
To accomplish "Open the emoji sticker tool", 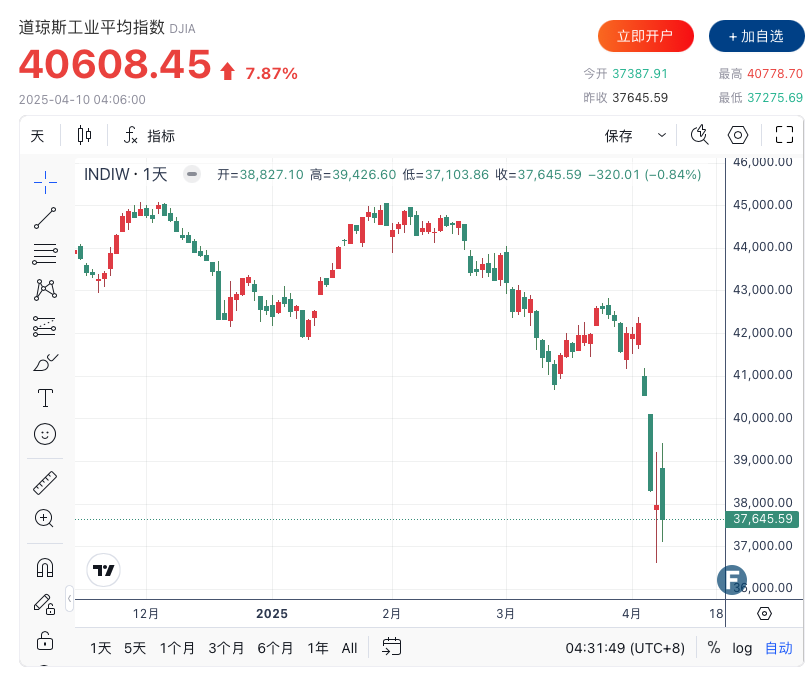I will point(45,434).
